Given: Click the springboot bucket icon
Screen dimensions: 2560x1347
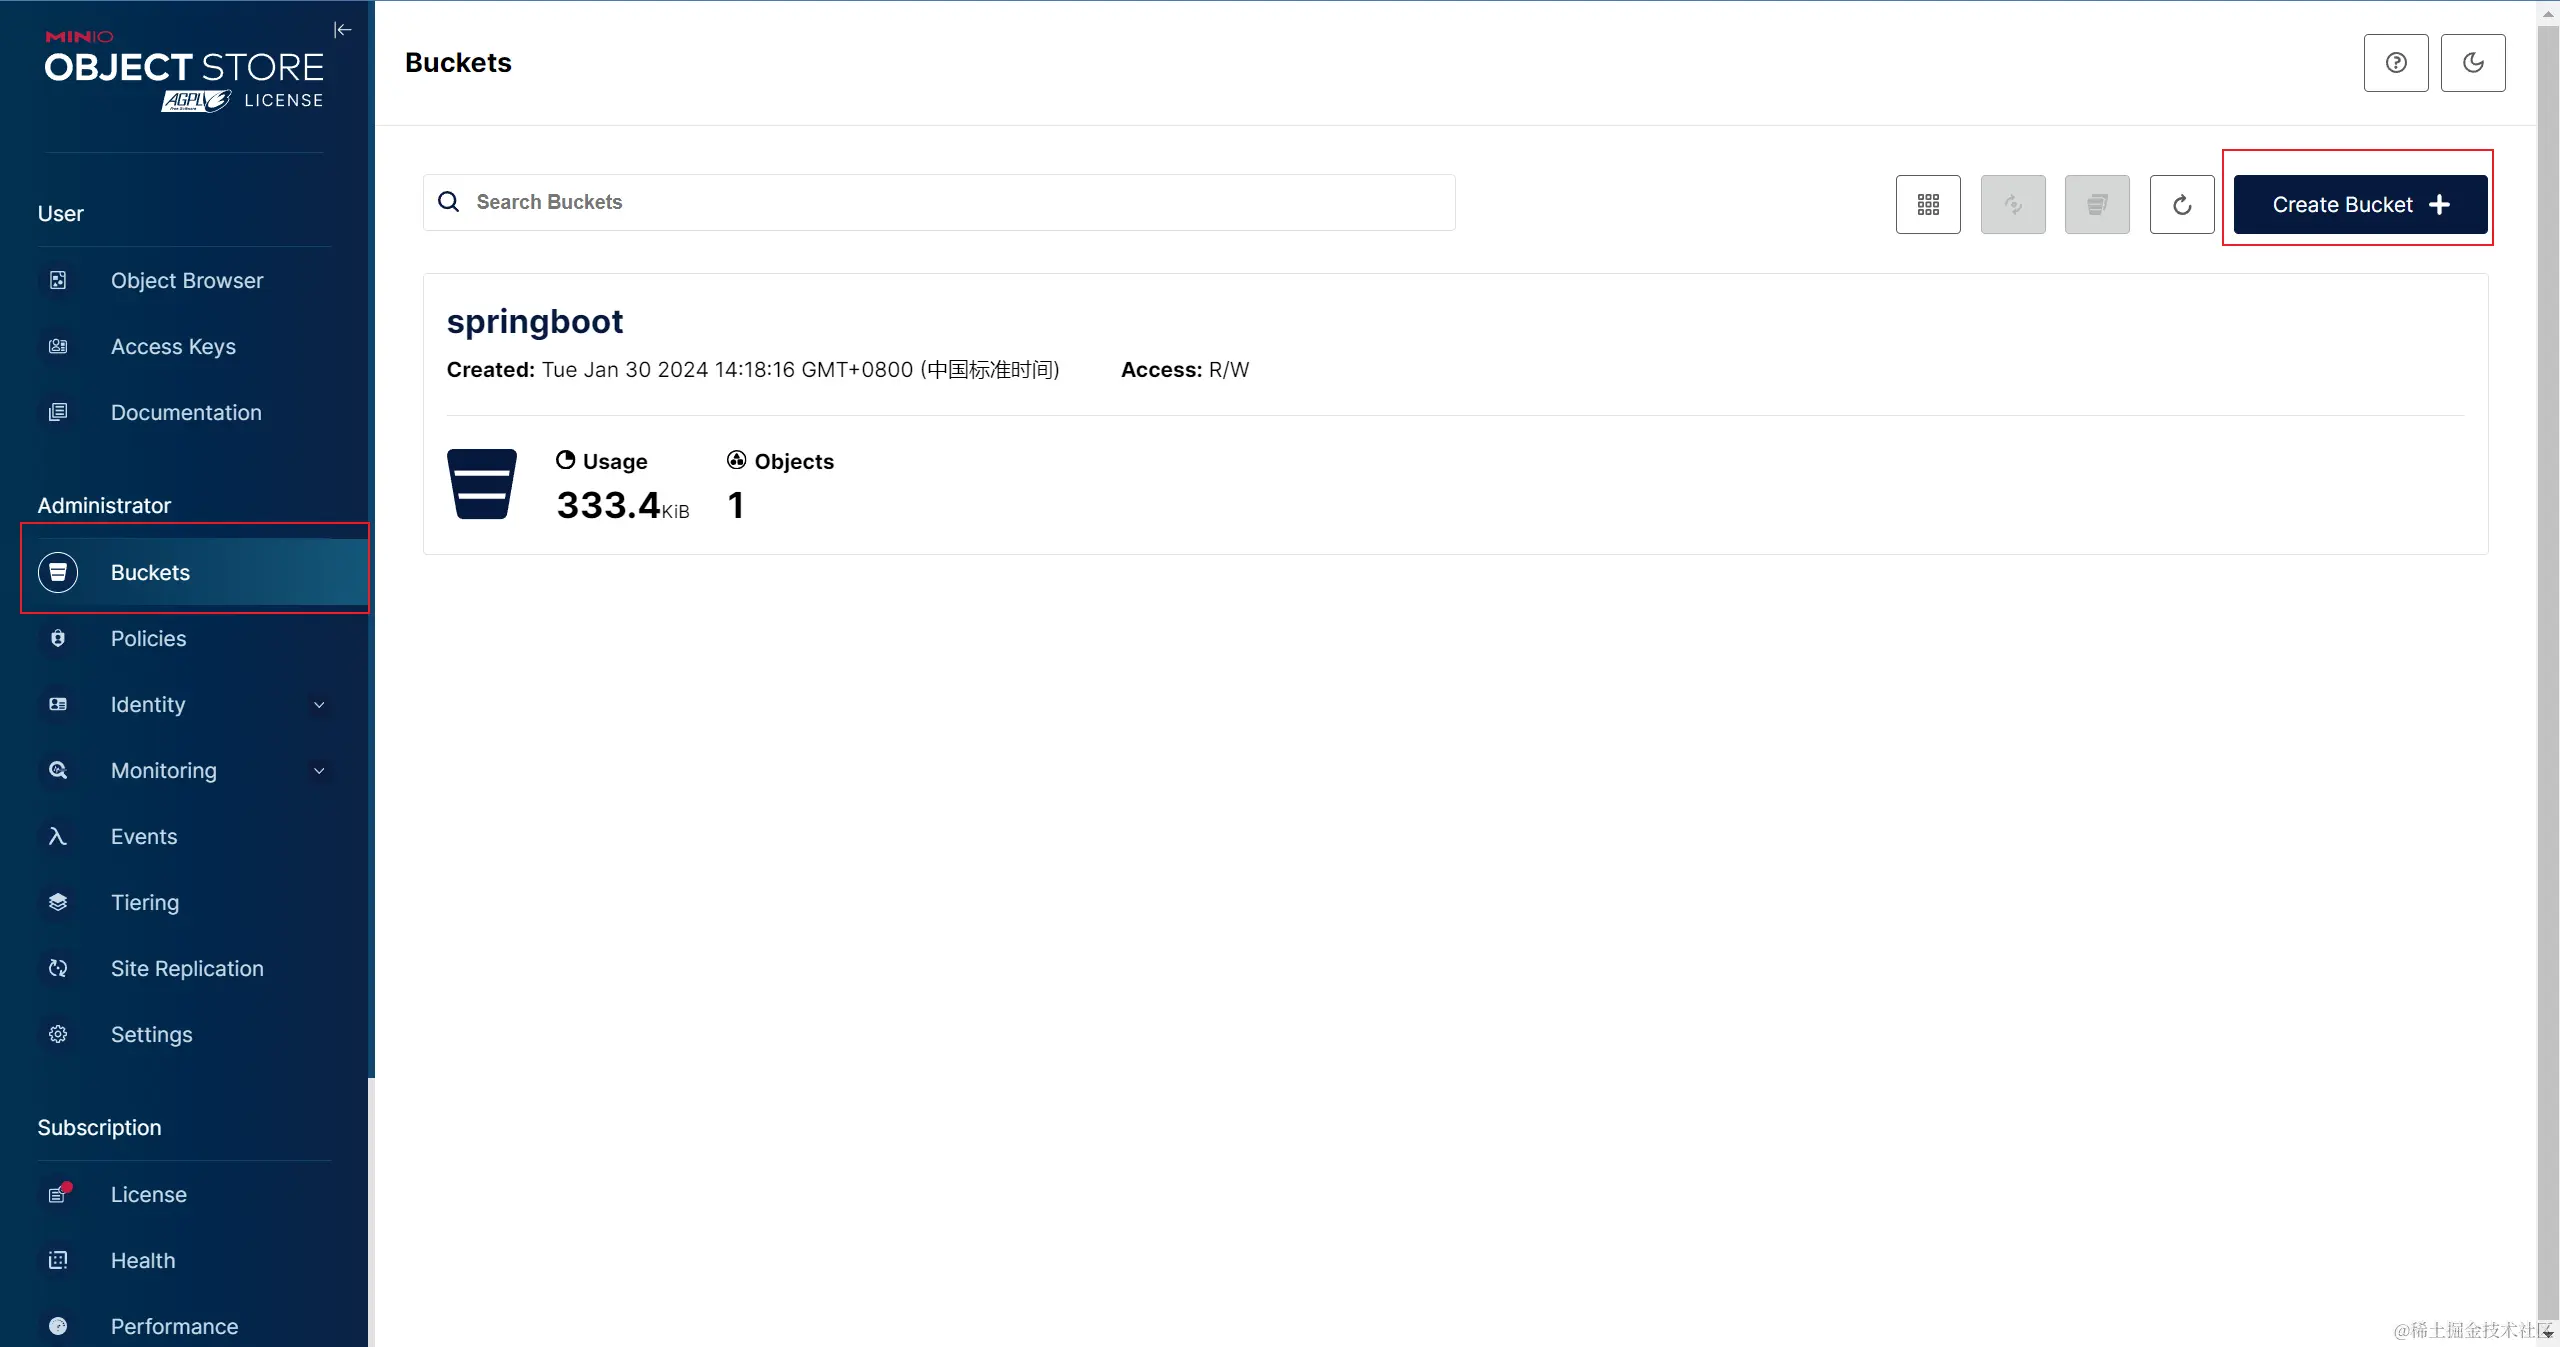Looking at the screenshot, I should click(482, 484).
